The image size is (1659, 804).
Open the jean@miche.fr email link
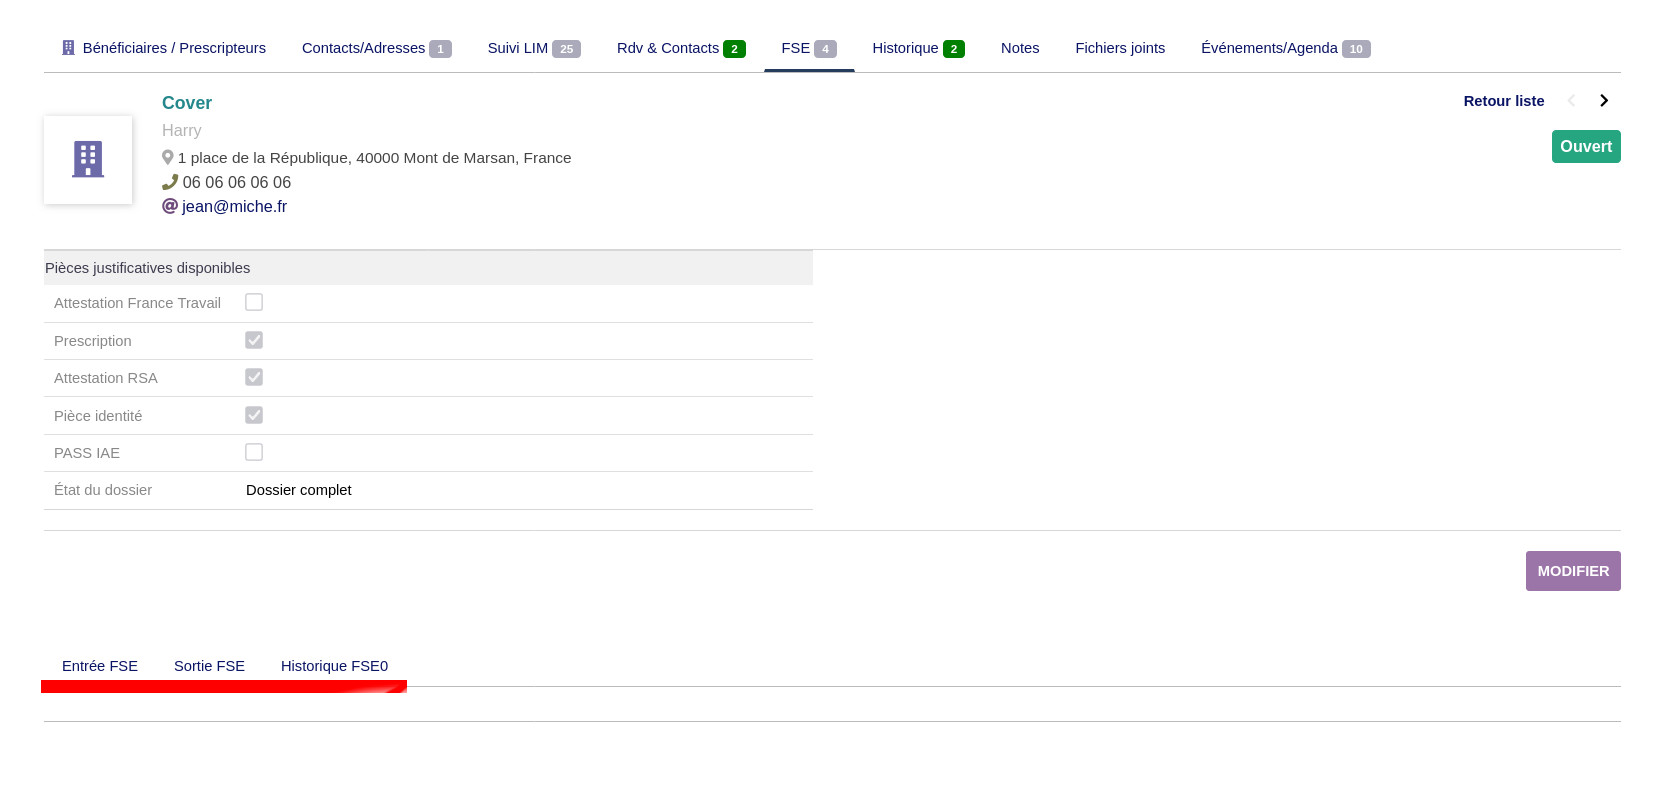pyautogui.click(x=234, y=206)
